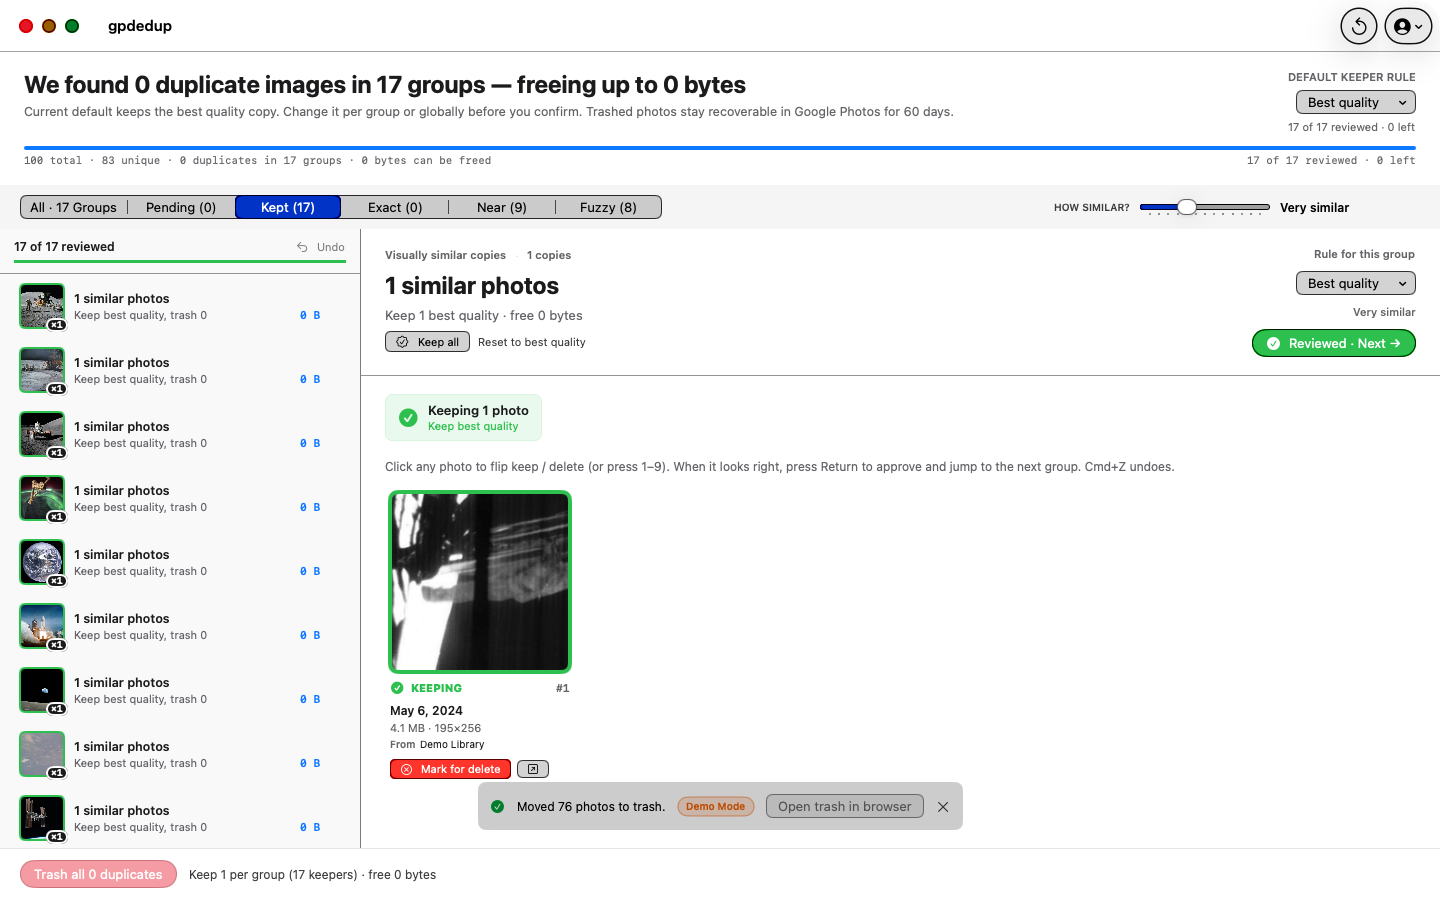
Task: Select the Earth globe thumbnail in group list
Action: pyautogui.click(x=42, y=562)
